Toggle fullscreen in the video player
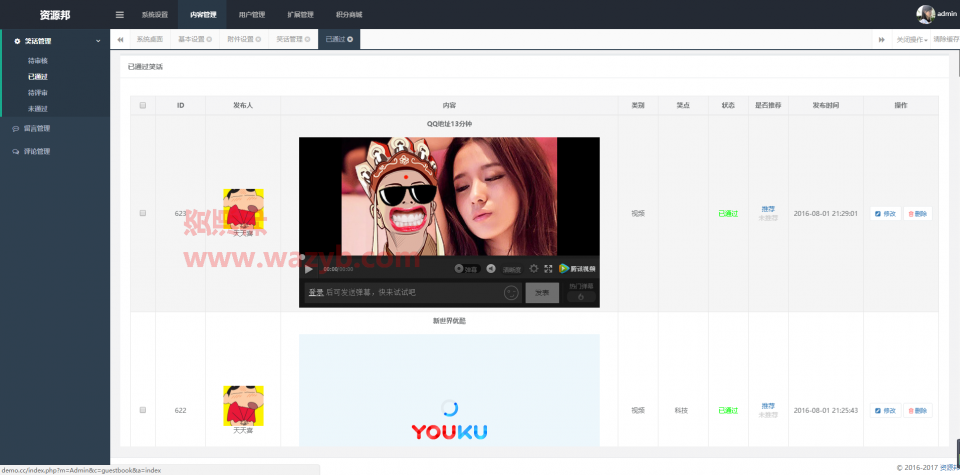This screenshot has height=475, width=960. pos(549,269)
